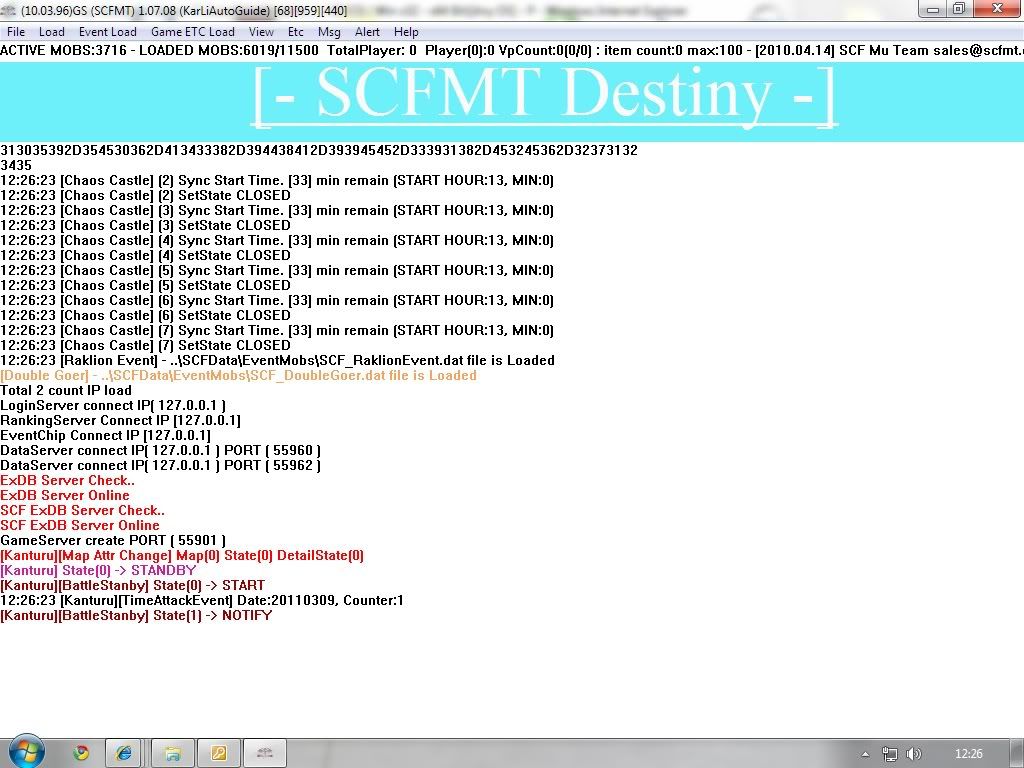Select the Etc menu item
The width and height of the screenshot is (1024, 768).
(296, 32)
